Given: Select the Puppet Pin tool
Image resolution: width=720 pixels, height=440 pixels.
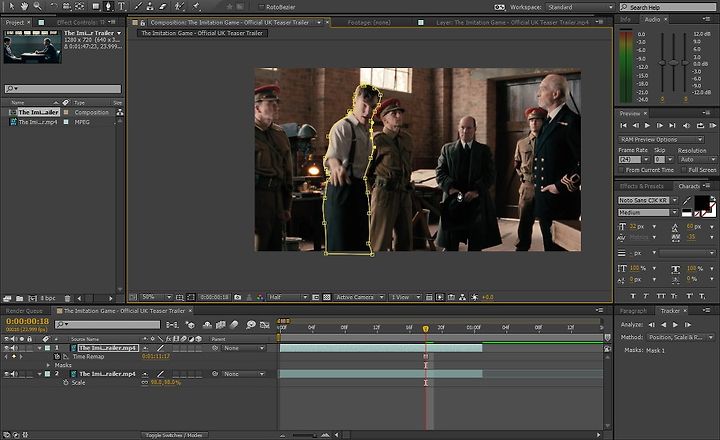Looking at the screenshot, I should [196, 6].
